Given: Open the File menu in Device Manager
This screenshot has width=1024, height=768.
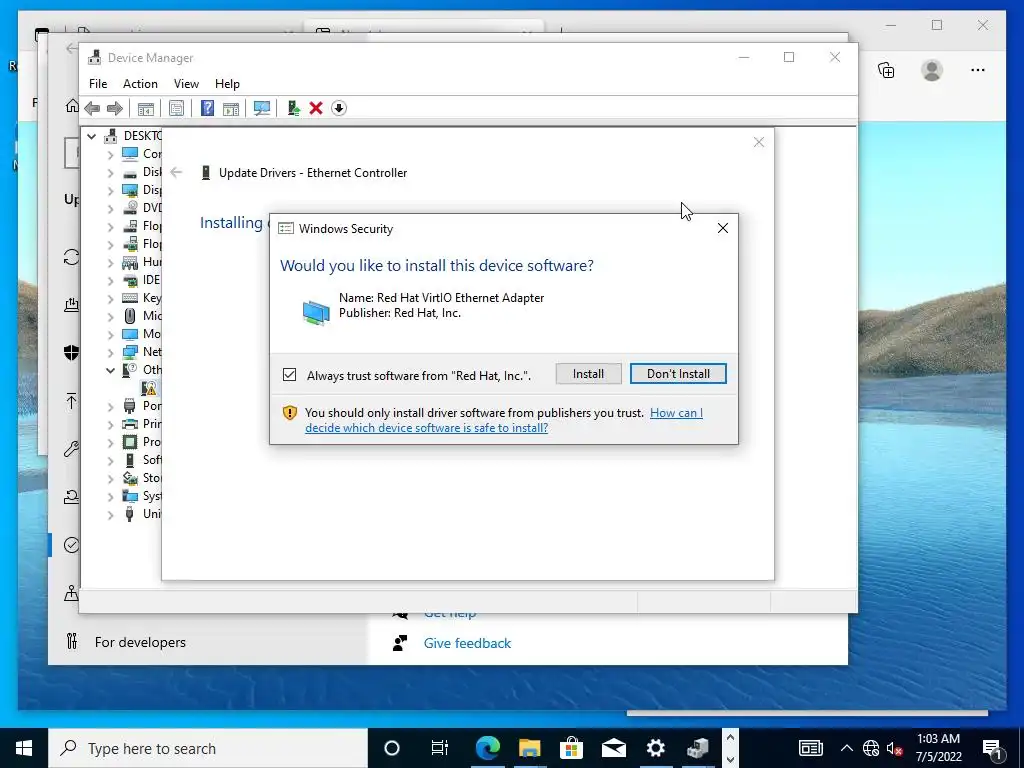Looking at the screenshot, I should coord(98,84).
